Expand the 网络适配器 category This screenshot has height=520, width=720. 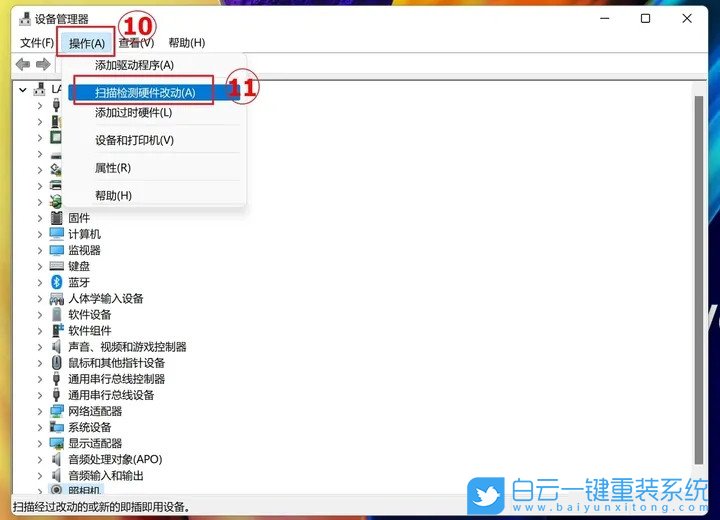point(40,411)
